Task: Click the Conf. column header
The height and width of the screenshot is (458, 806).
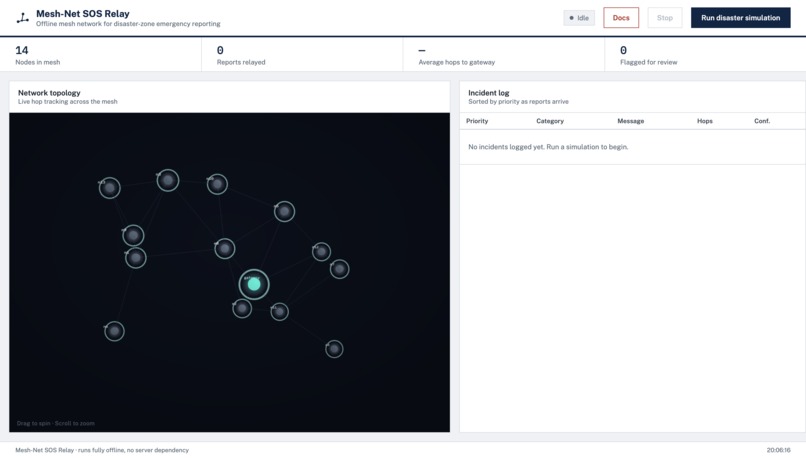Action: point(762,121)
